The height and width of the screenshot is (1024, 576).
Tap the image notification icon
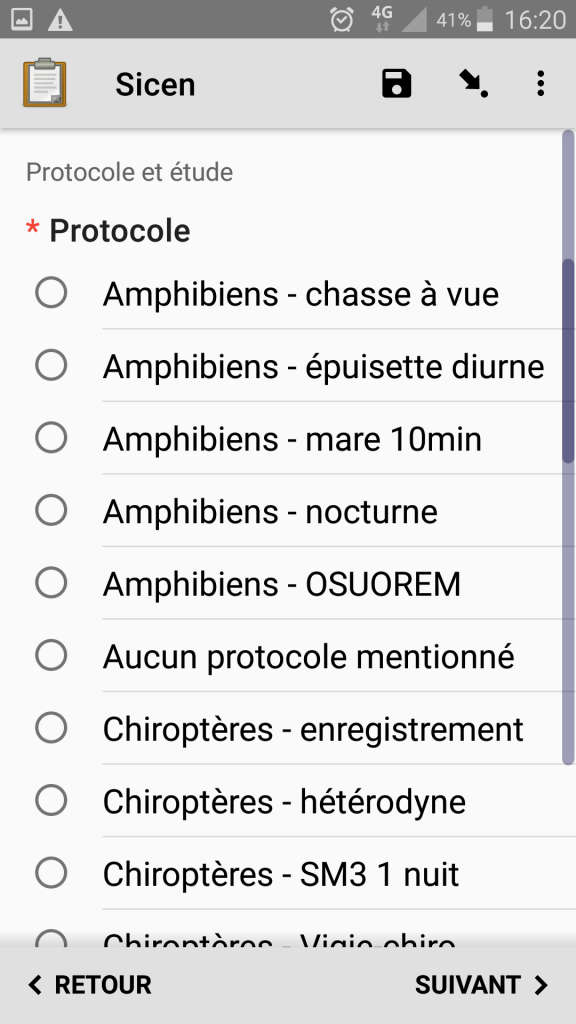click(x=22, y=20)
